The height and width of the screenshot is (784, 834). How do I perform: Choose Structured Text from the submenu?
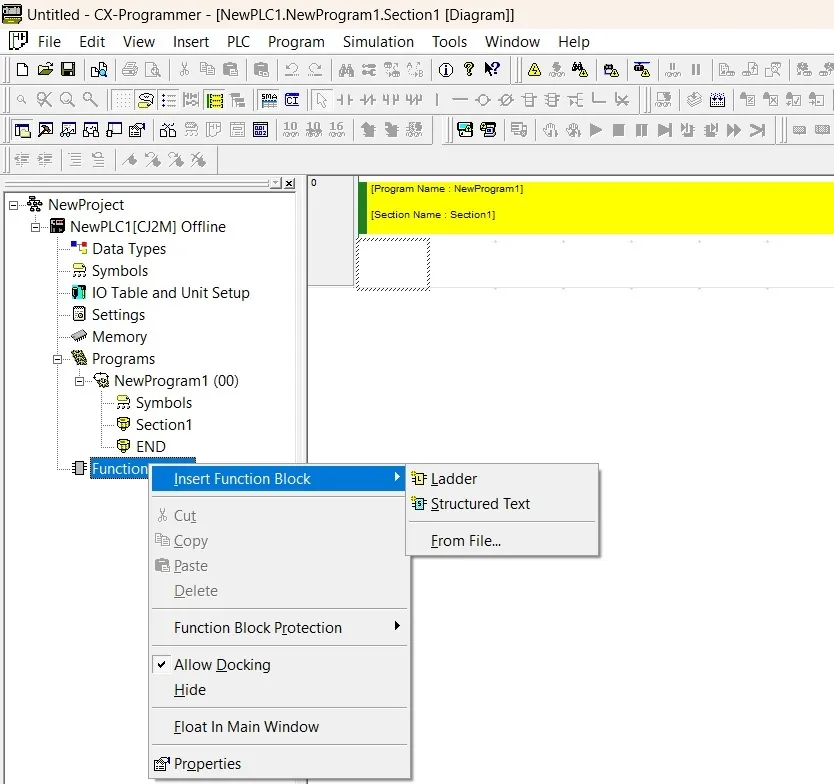coord(502,504)
